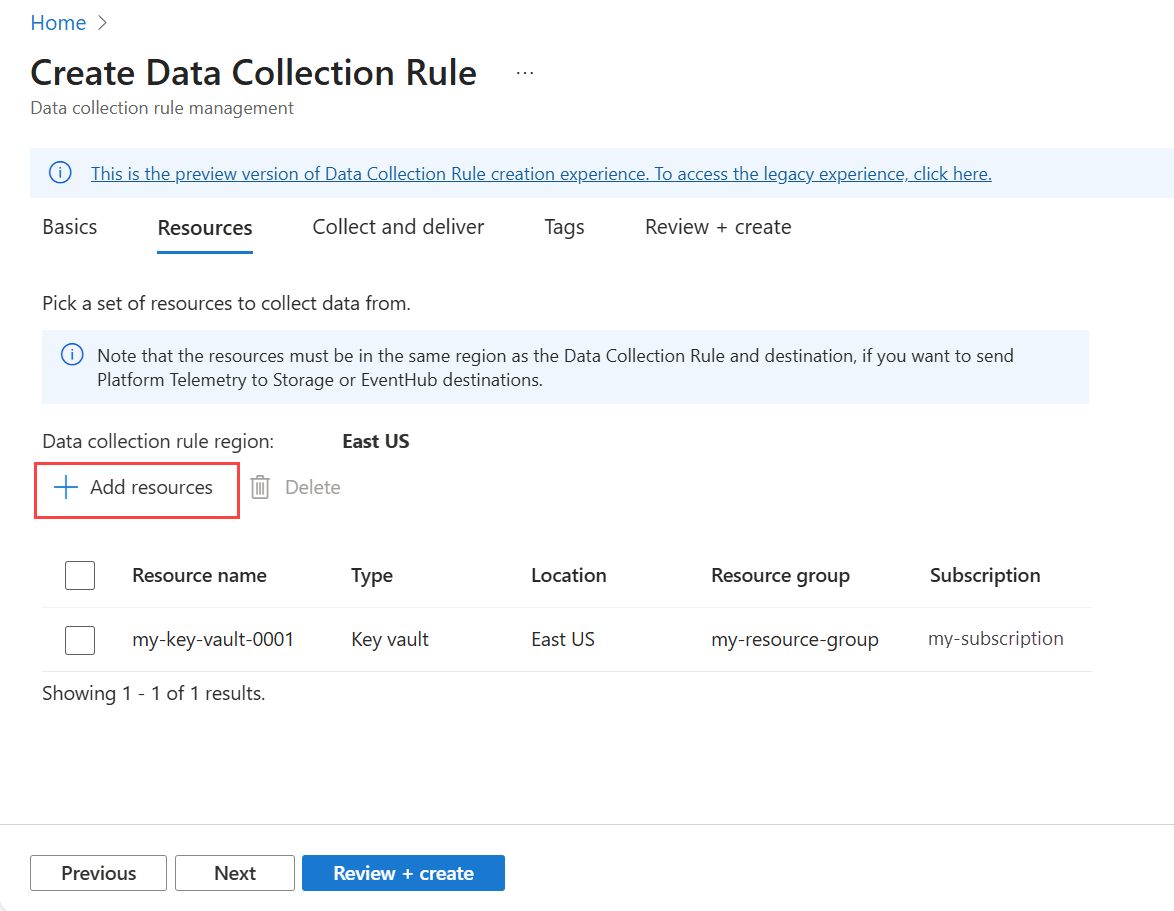Navigate to Home breadcrumb link

click(58, 23)
